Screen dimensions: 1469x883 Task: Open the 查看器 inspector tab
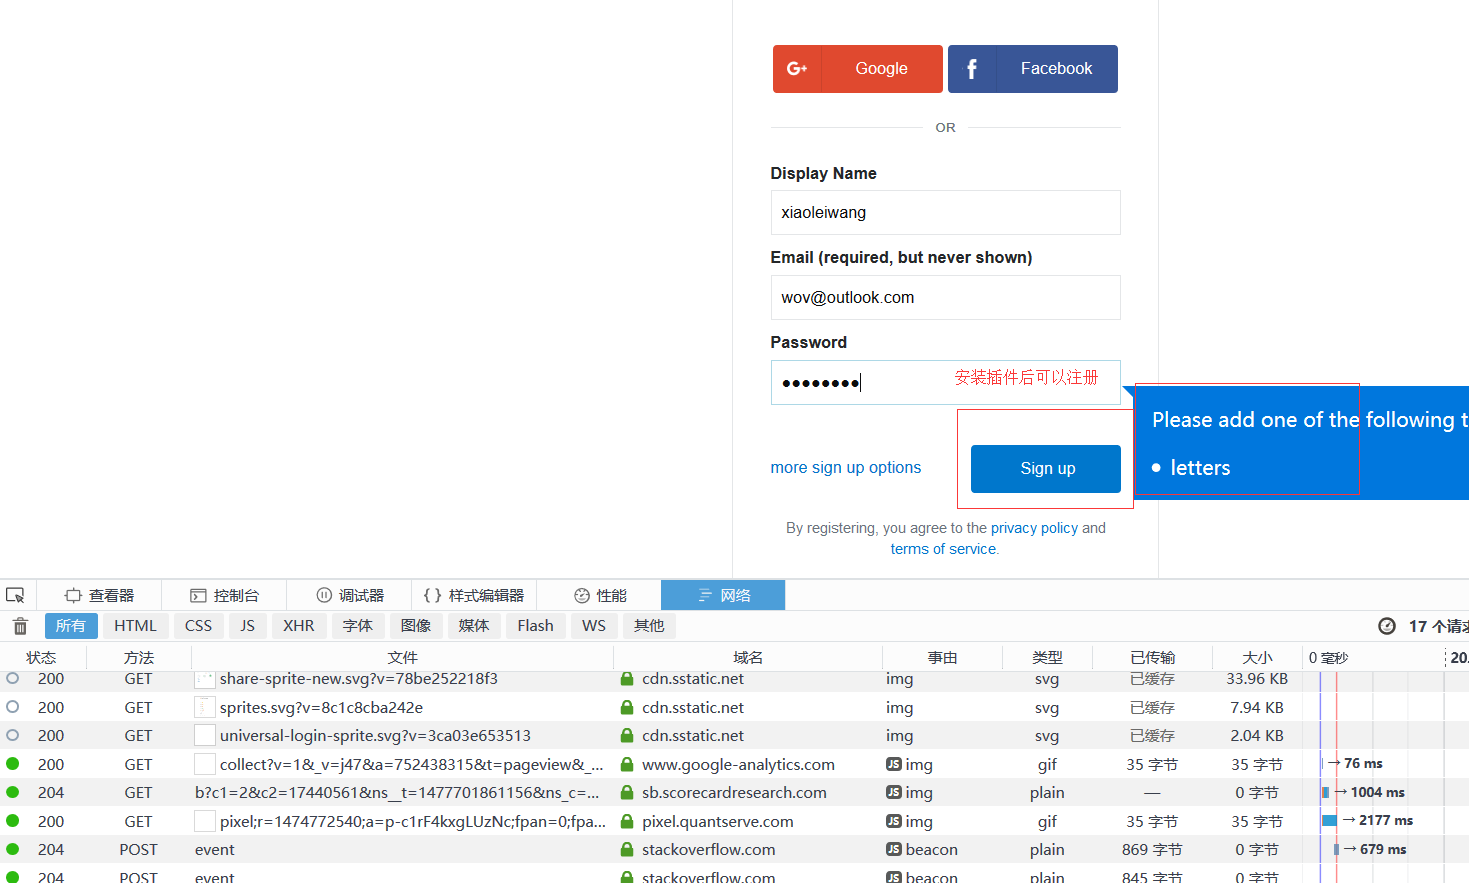(99, 595)
